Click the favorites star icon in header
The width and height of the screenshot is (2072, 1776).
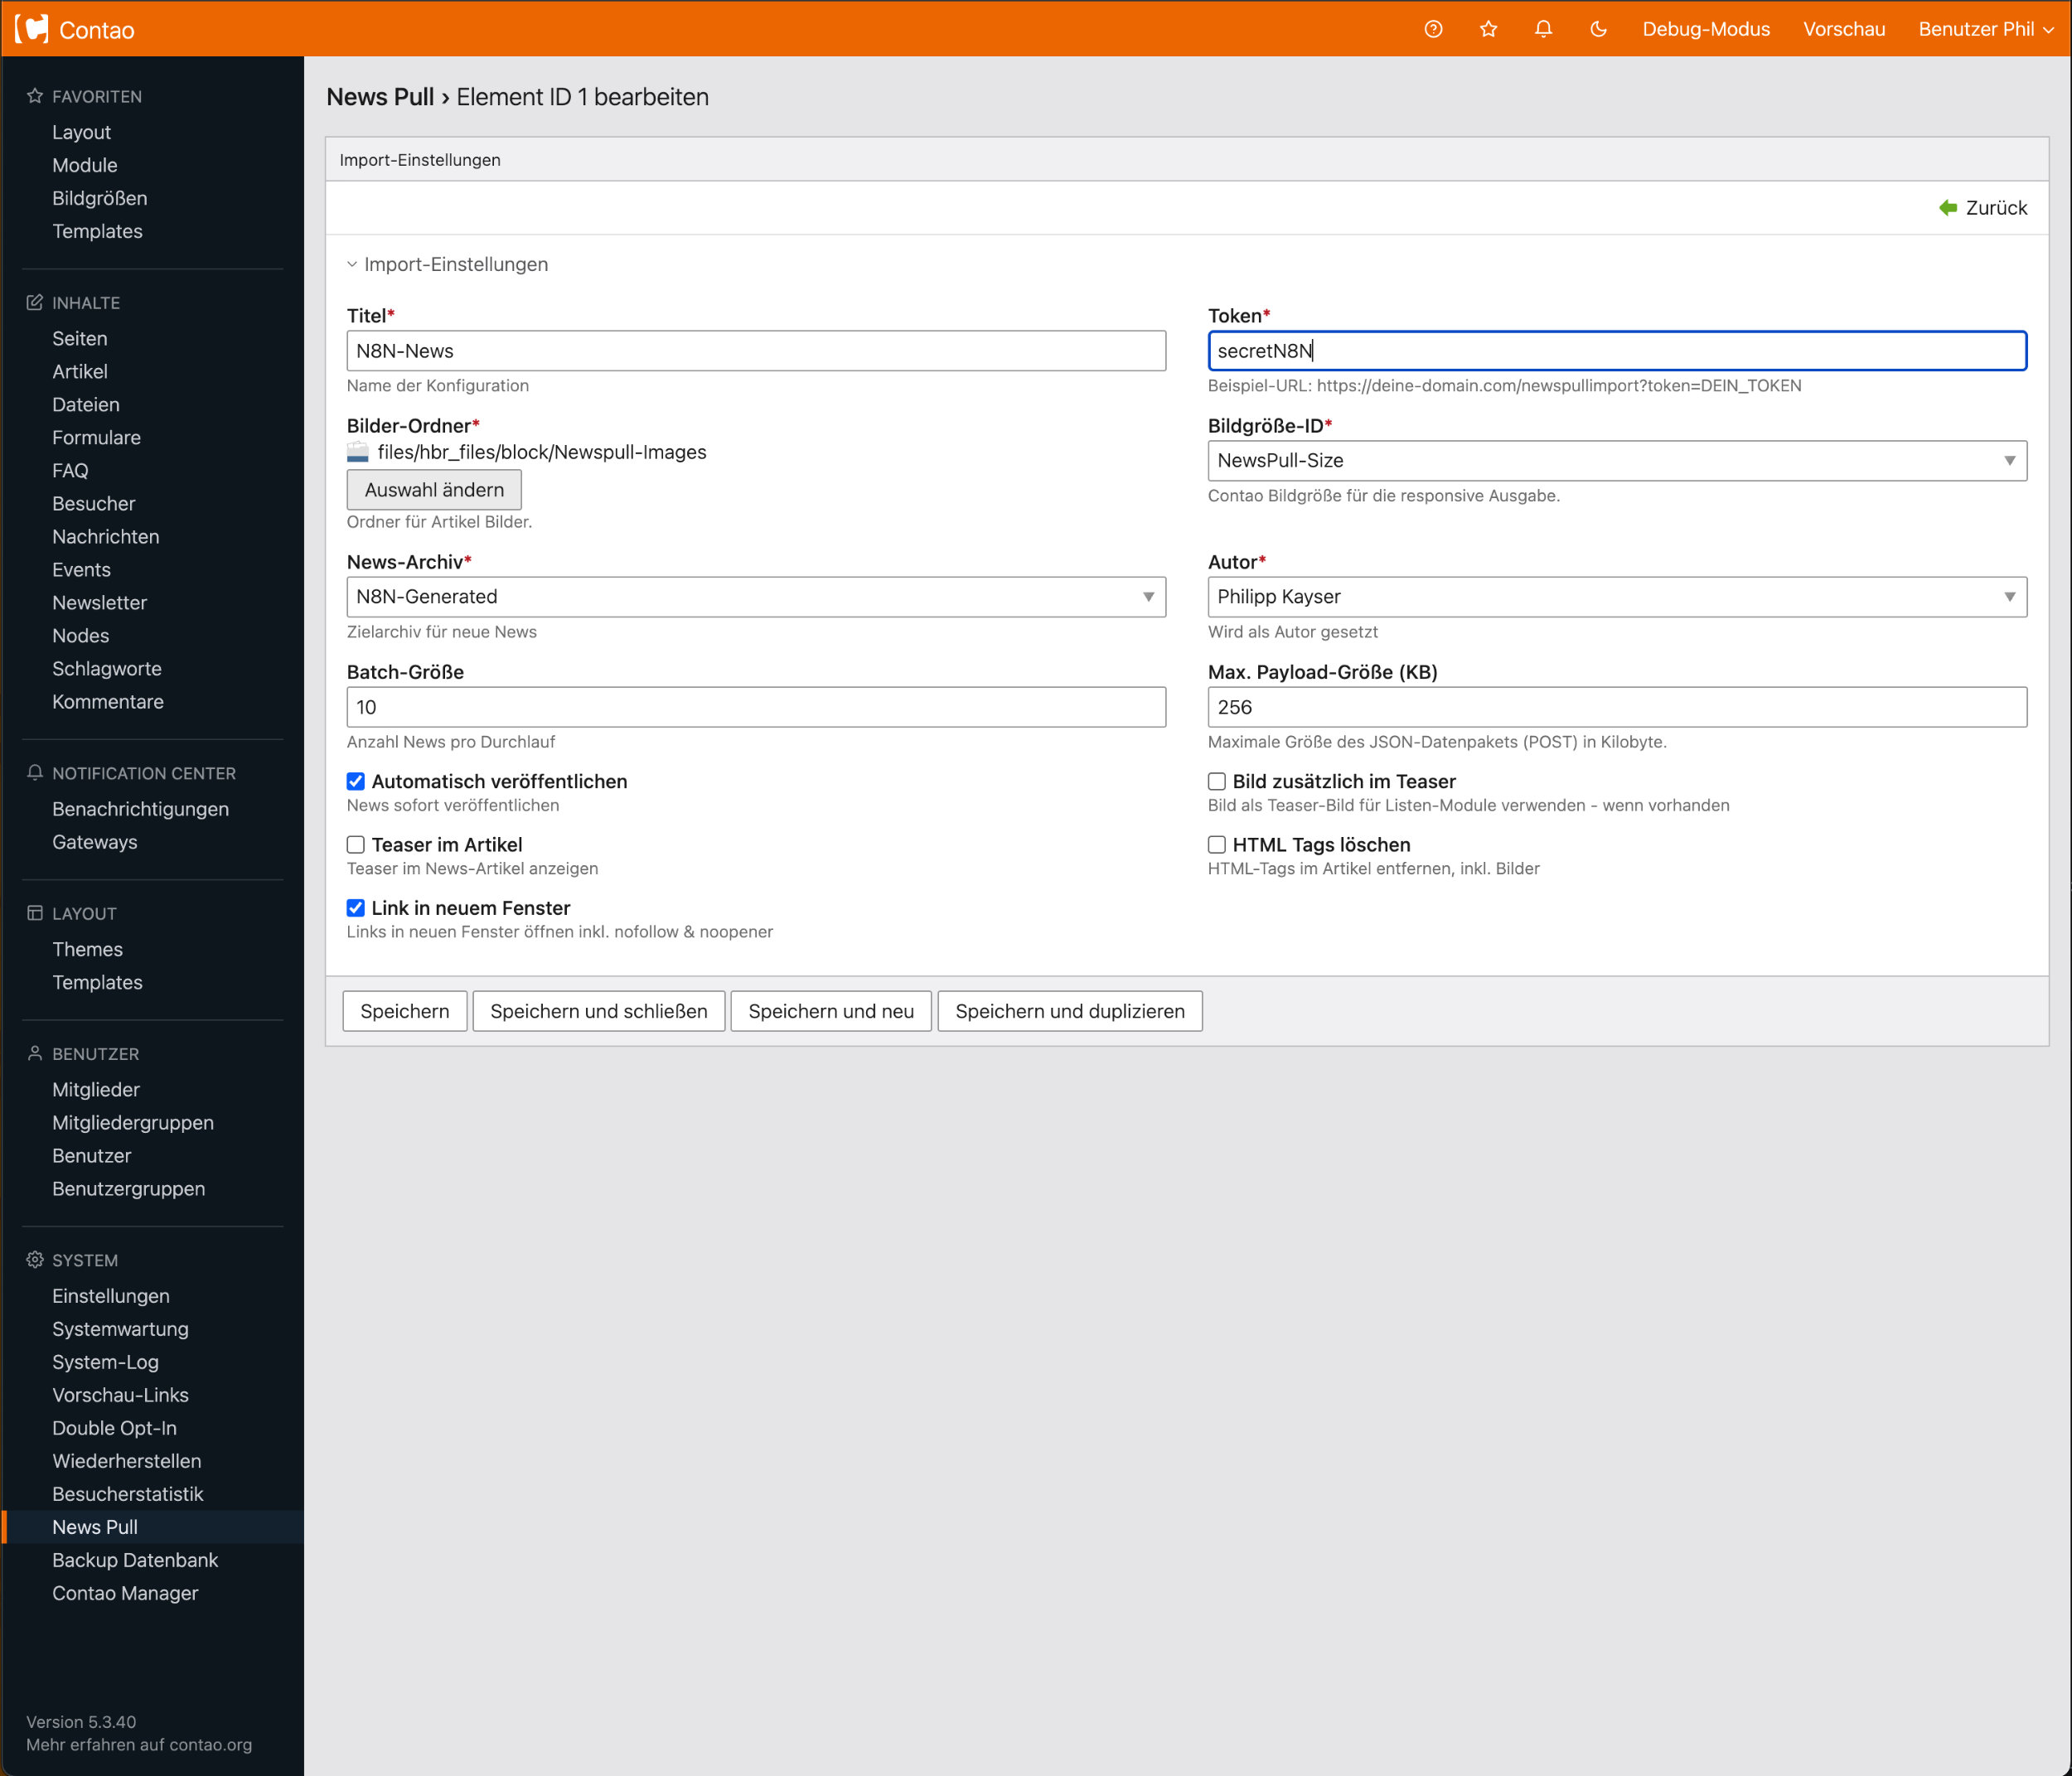click(x=1488, y=29)
